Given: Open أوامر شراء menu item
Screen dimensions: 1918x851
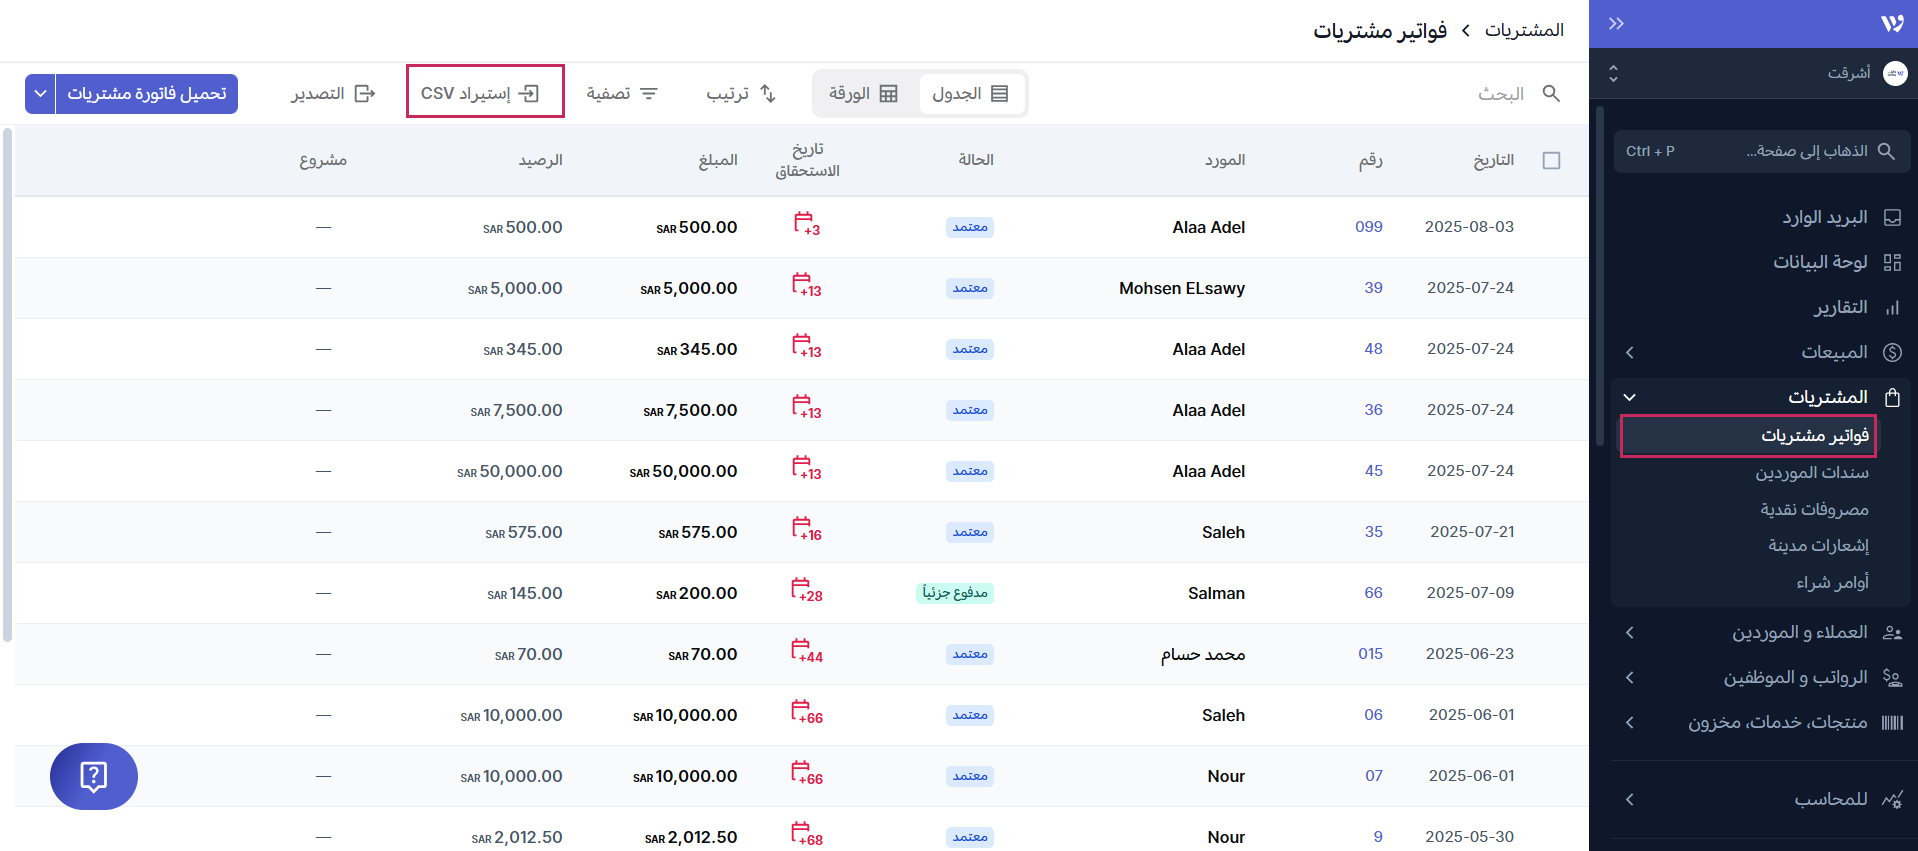Looking at the screenshot, I should pos(1831,583).
